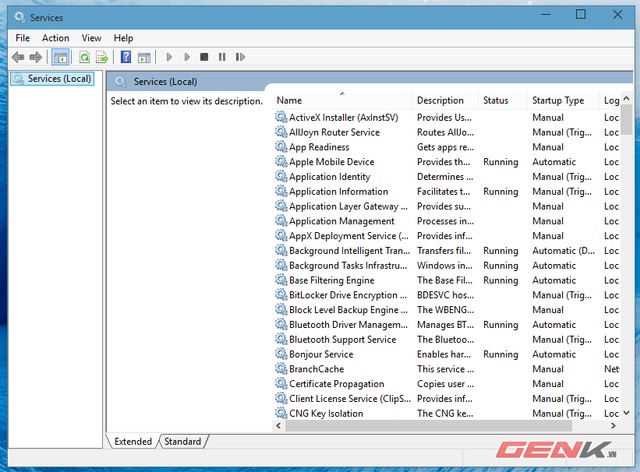Select the Client License Service row

pyautogui.click(x=447, y=399)
